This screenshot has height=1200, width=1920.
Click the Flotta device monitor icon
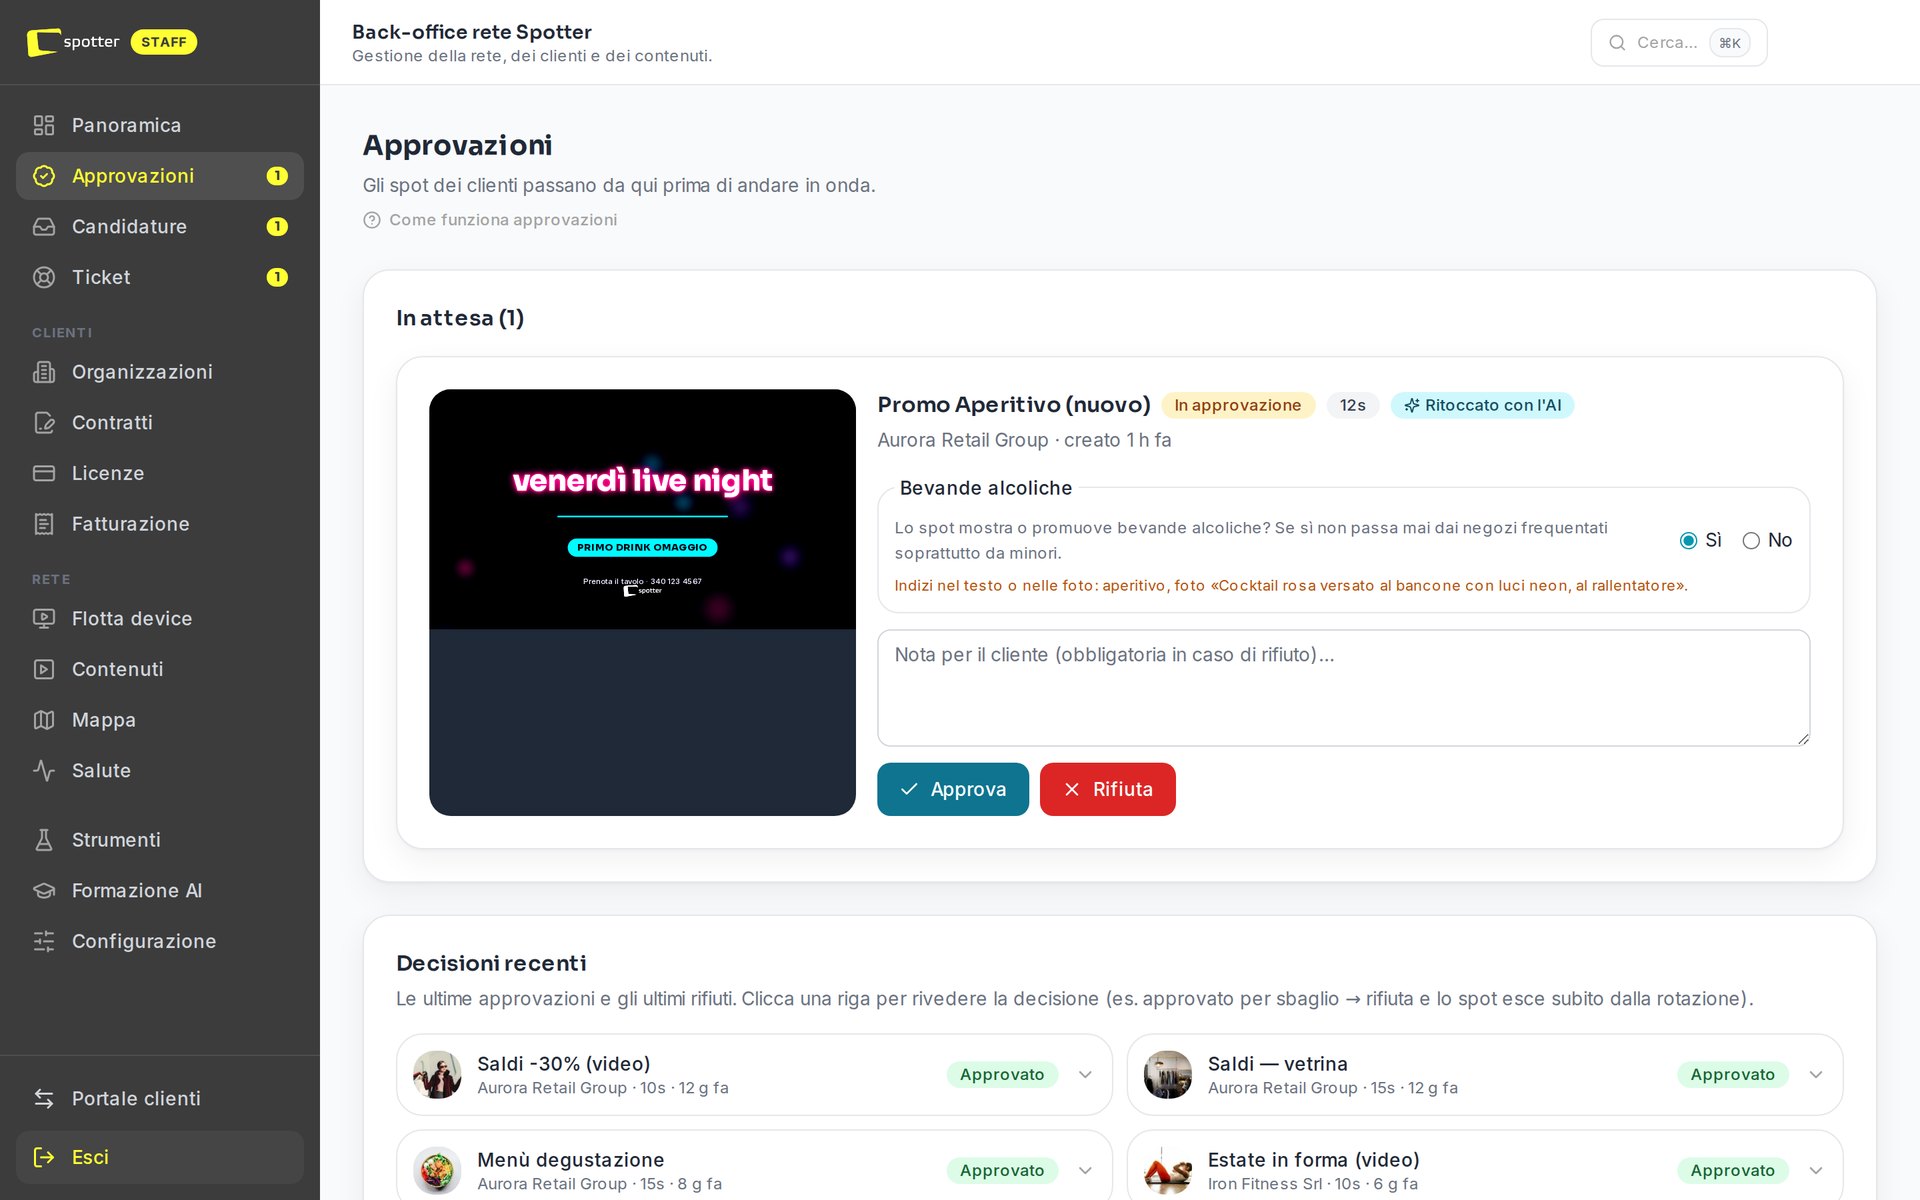click(44, 619)
